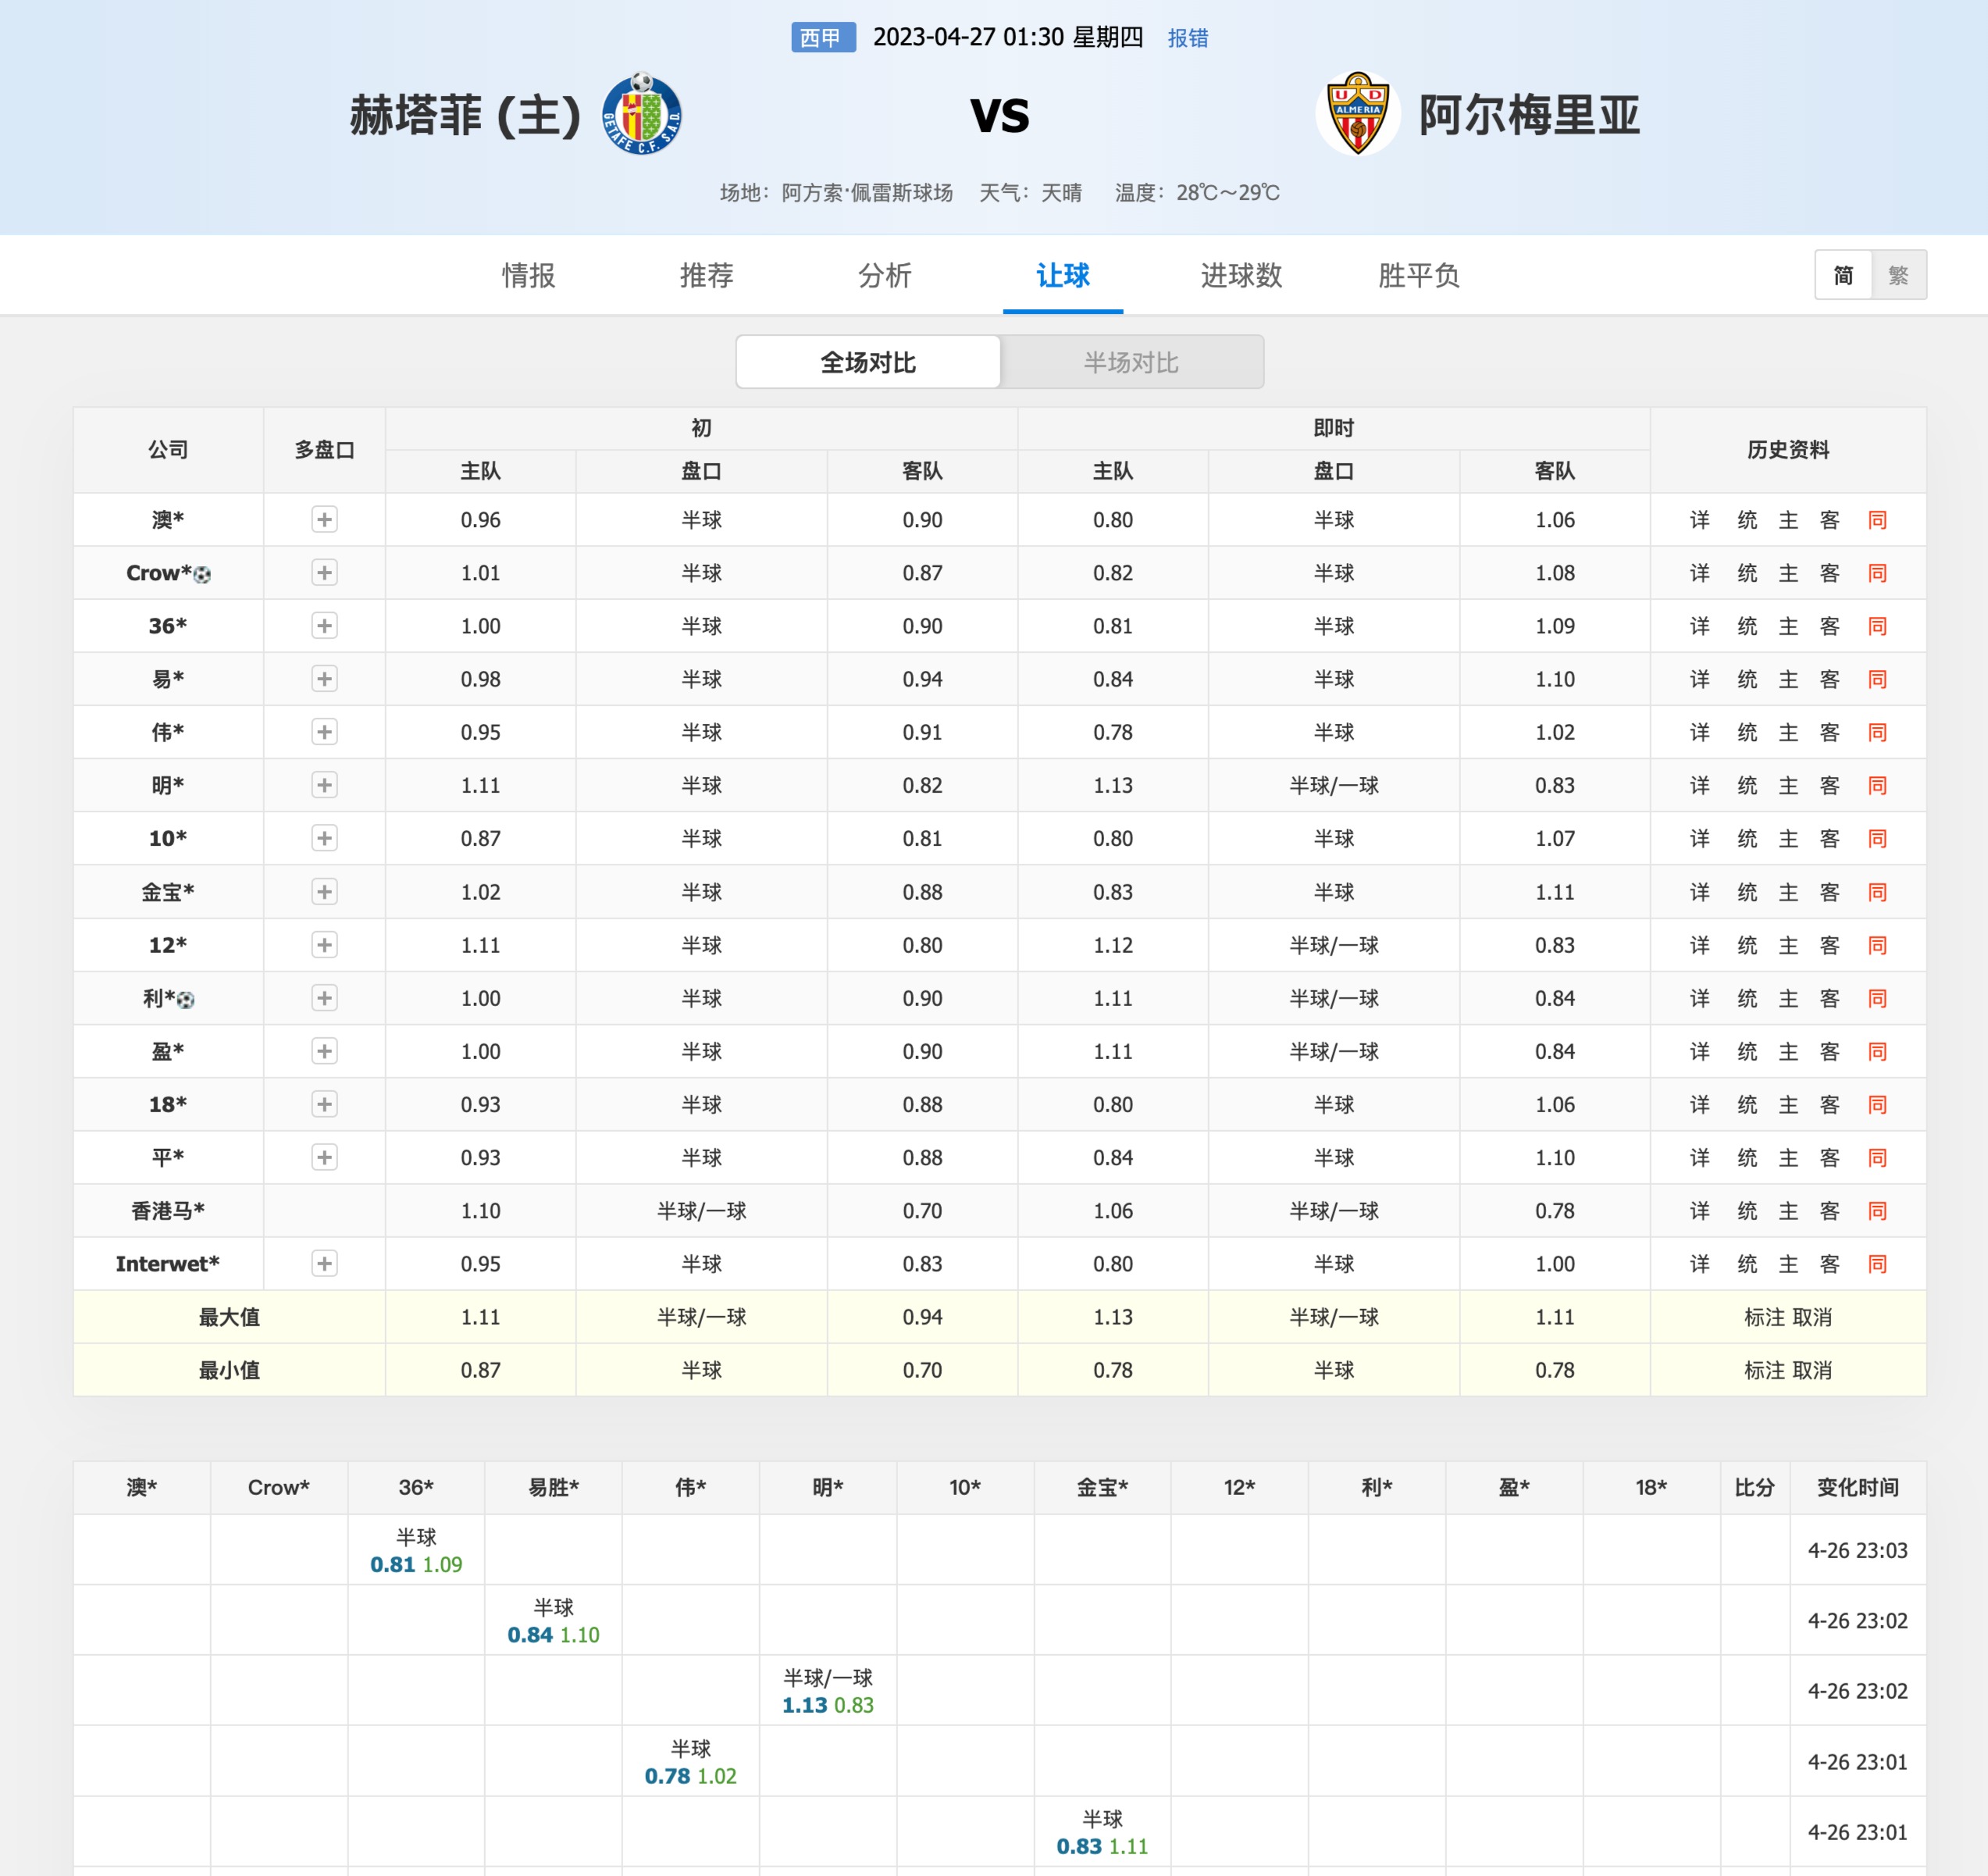1988x1876 pixels.
Task: Expand multi-handicap plus for 易* row
Action: (324, 679)
